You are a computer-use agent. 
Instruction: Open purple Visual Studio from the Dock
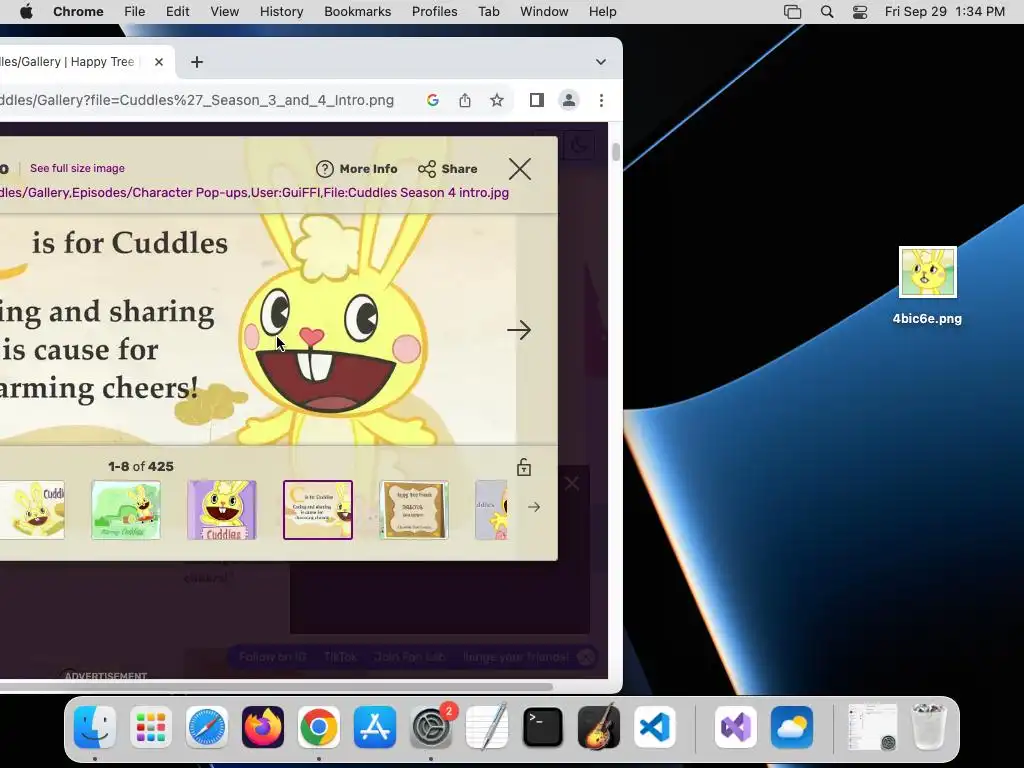(x=736, y=727)
